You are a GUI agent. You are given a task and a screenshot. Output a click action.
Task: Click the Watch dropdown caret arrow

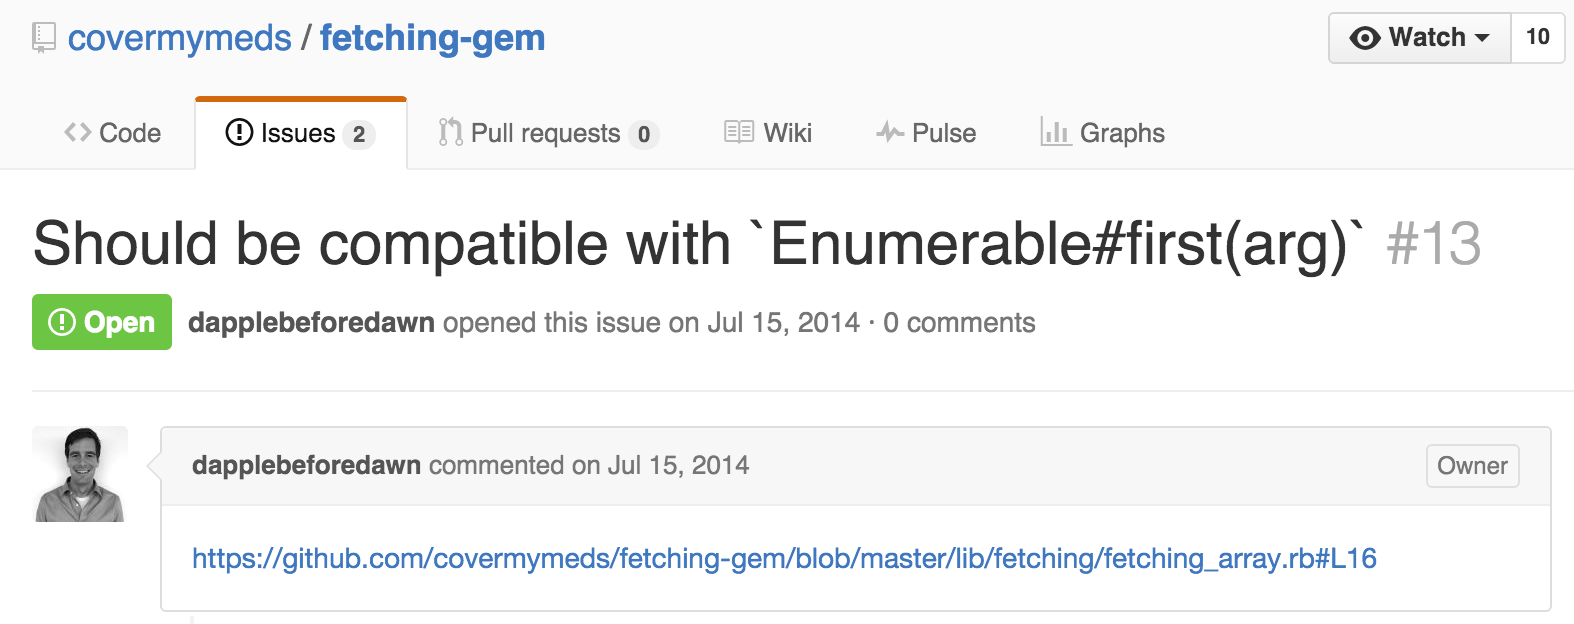(x=1482, y=38)
